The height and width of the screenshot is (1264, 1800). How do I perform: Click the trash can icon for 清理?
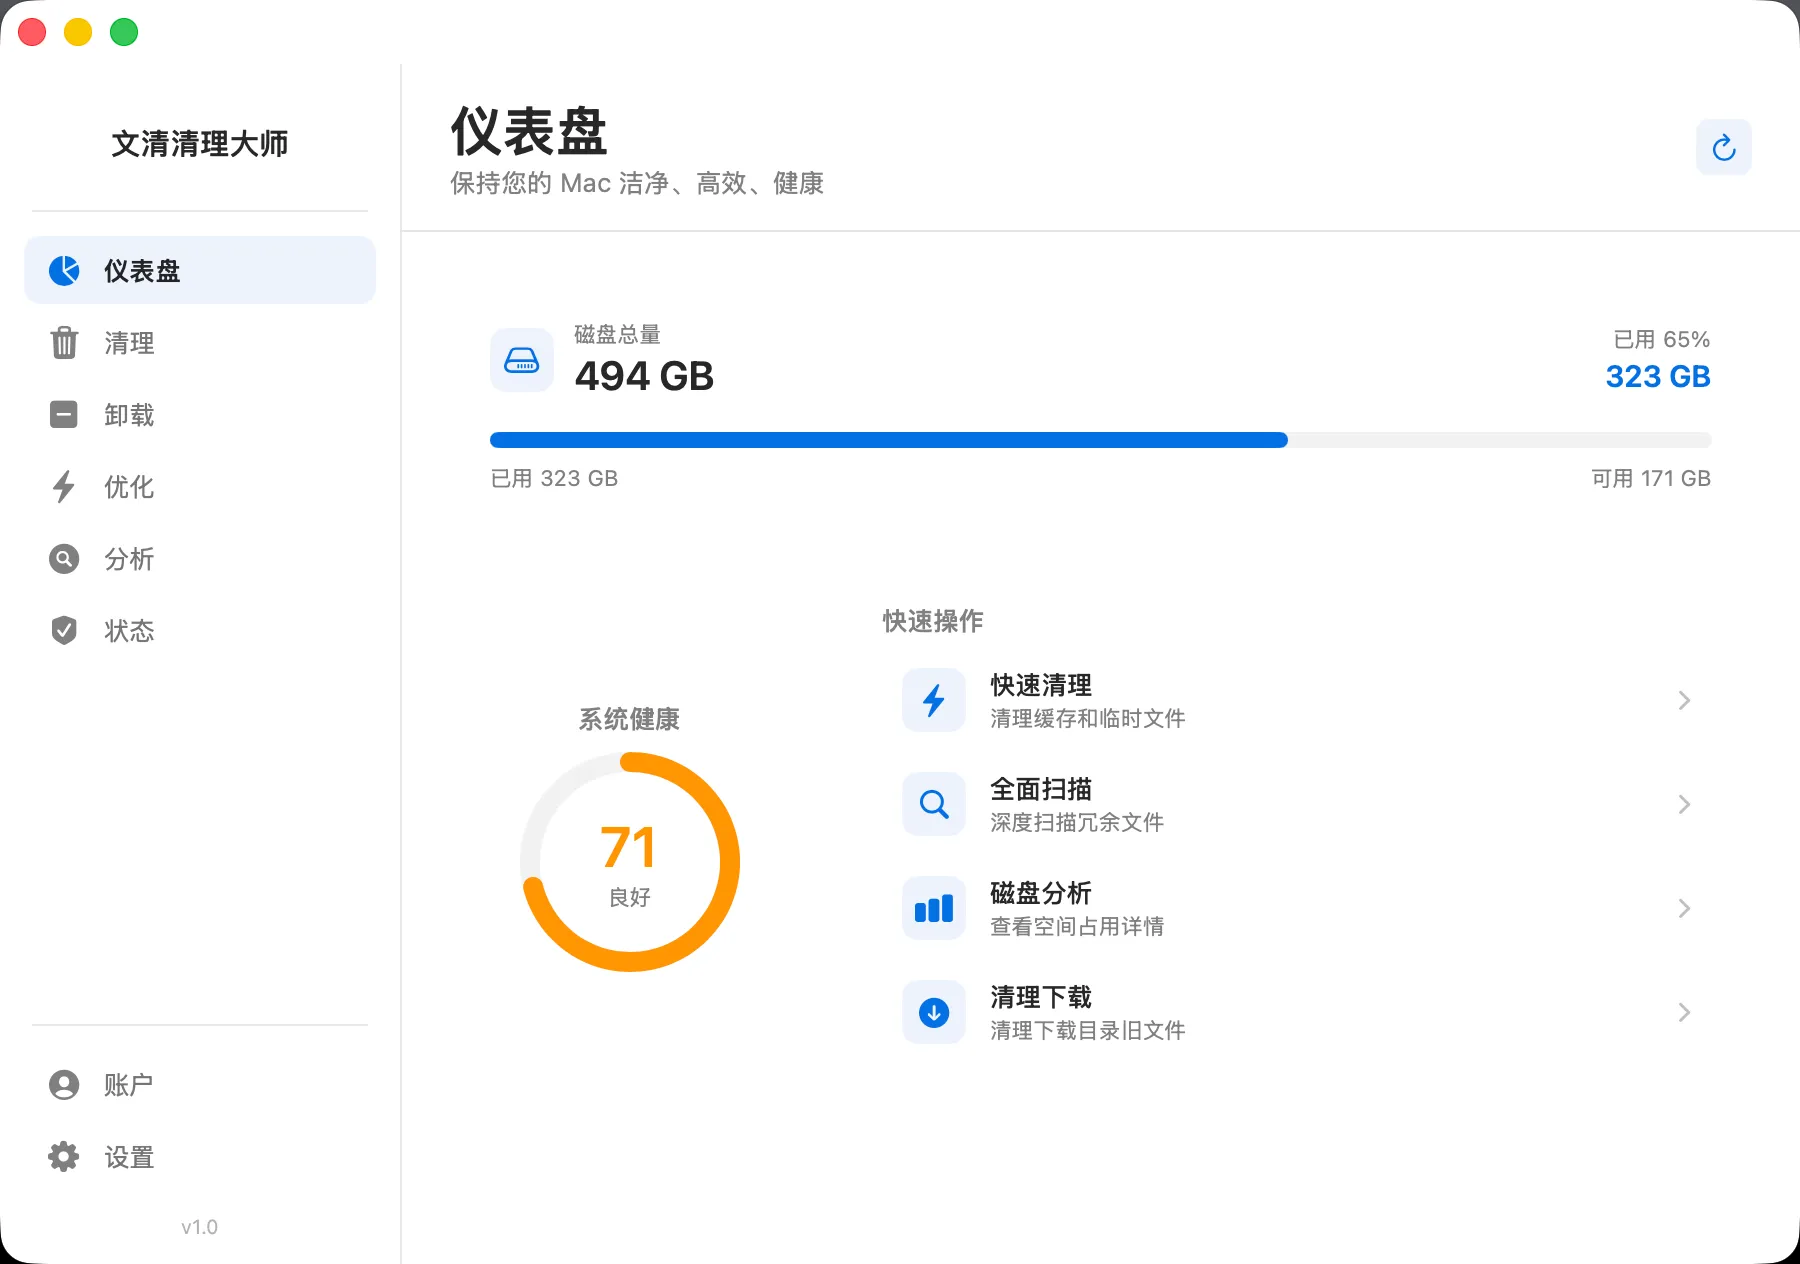pos(64,342)
